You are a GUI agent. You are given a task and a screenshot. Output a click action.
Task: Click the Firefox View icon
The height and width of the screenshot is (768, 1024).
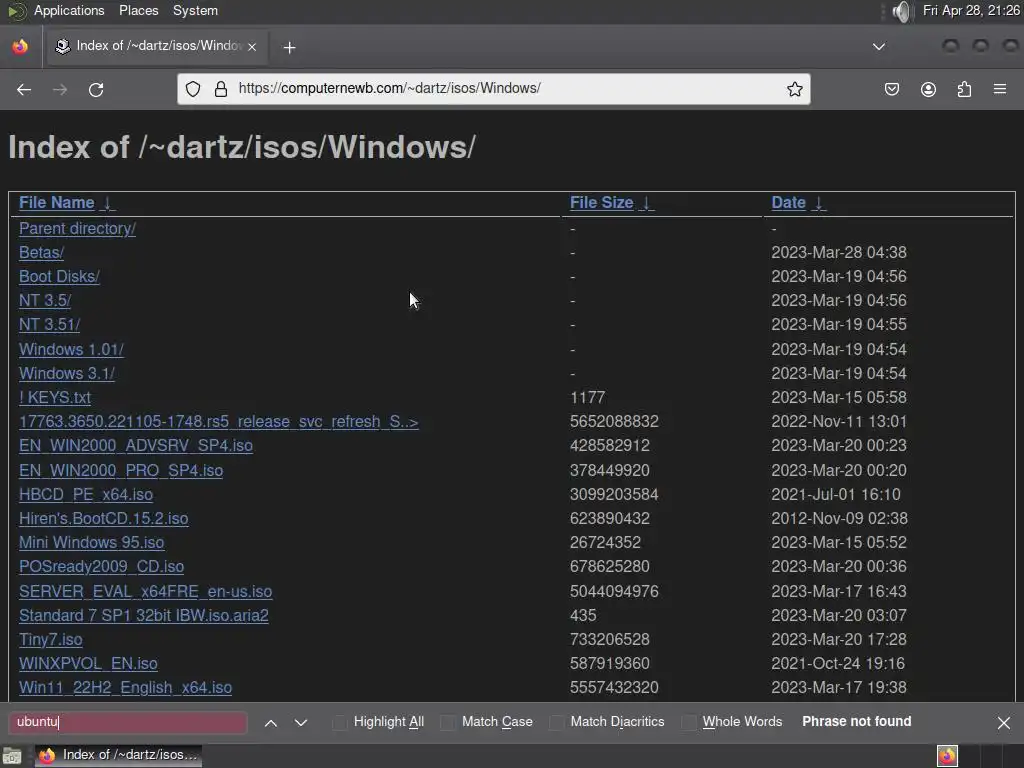coord(20,46)
